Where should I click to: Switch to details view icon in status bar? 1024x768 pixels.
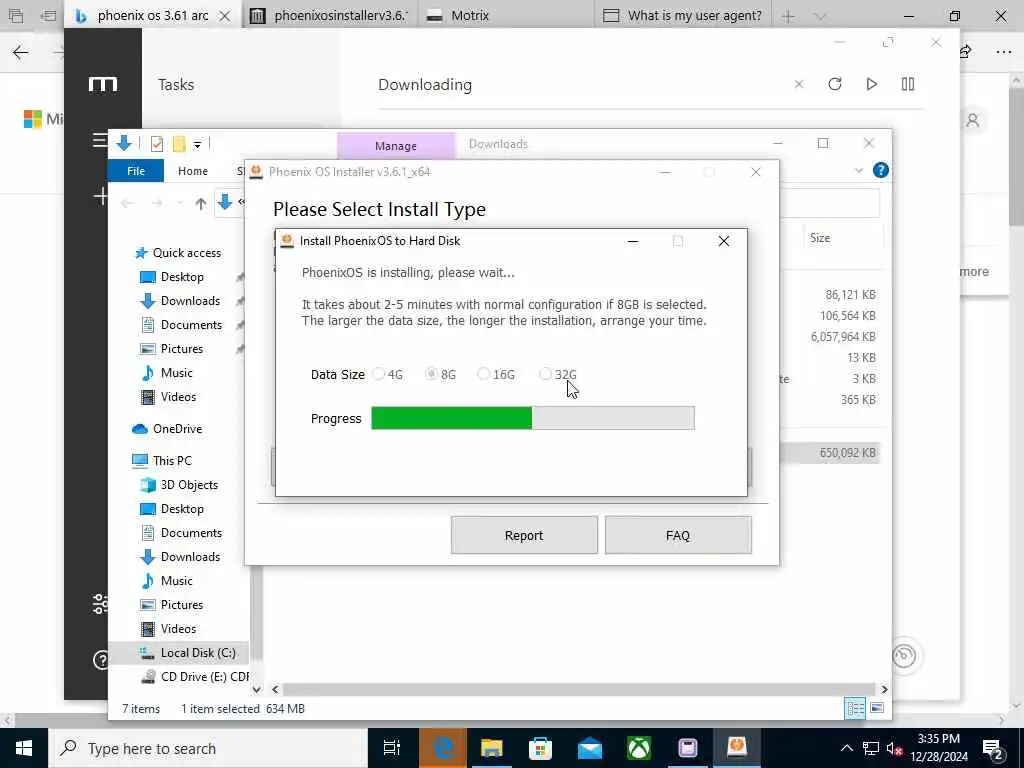[855, 709]
